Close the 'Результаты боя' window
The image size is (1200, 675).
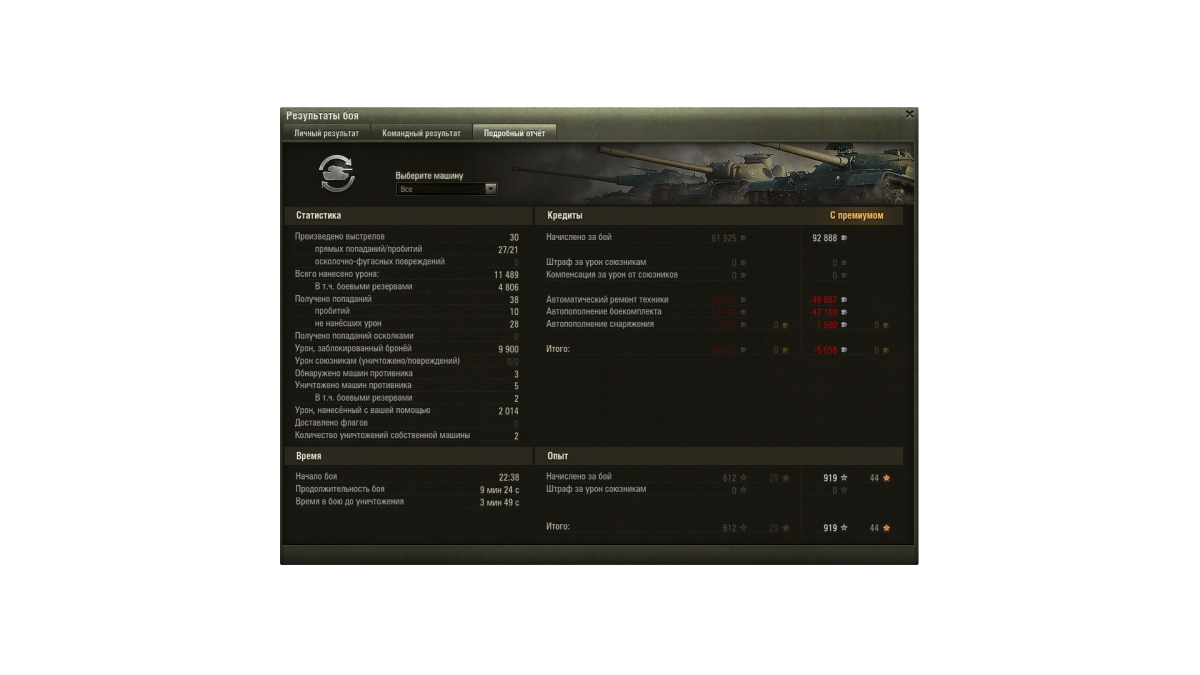tap(909, 115)
